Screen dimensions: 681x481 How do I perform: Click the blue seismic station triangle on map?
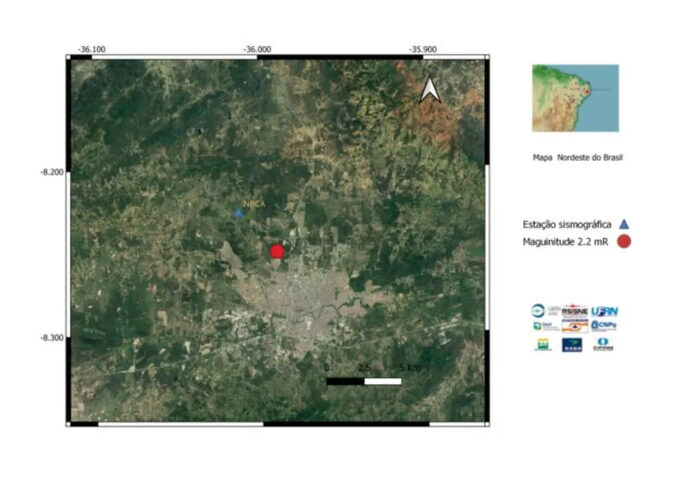[x=238, y=212]
